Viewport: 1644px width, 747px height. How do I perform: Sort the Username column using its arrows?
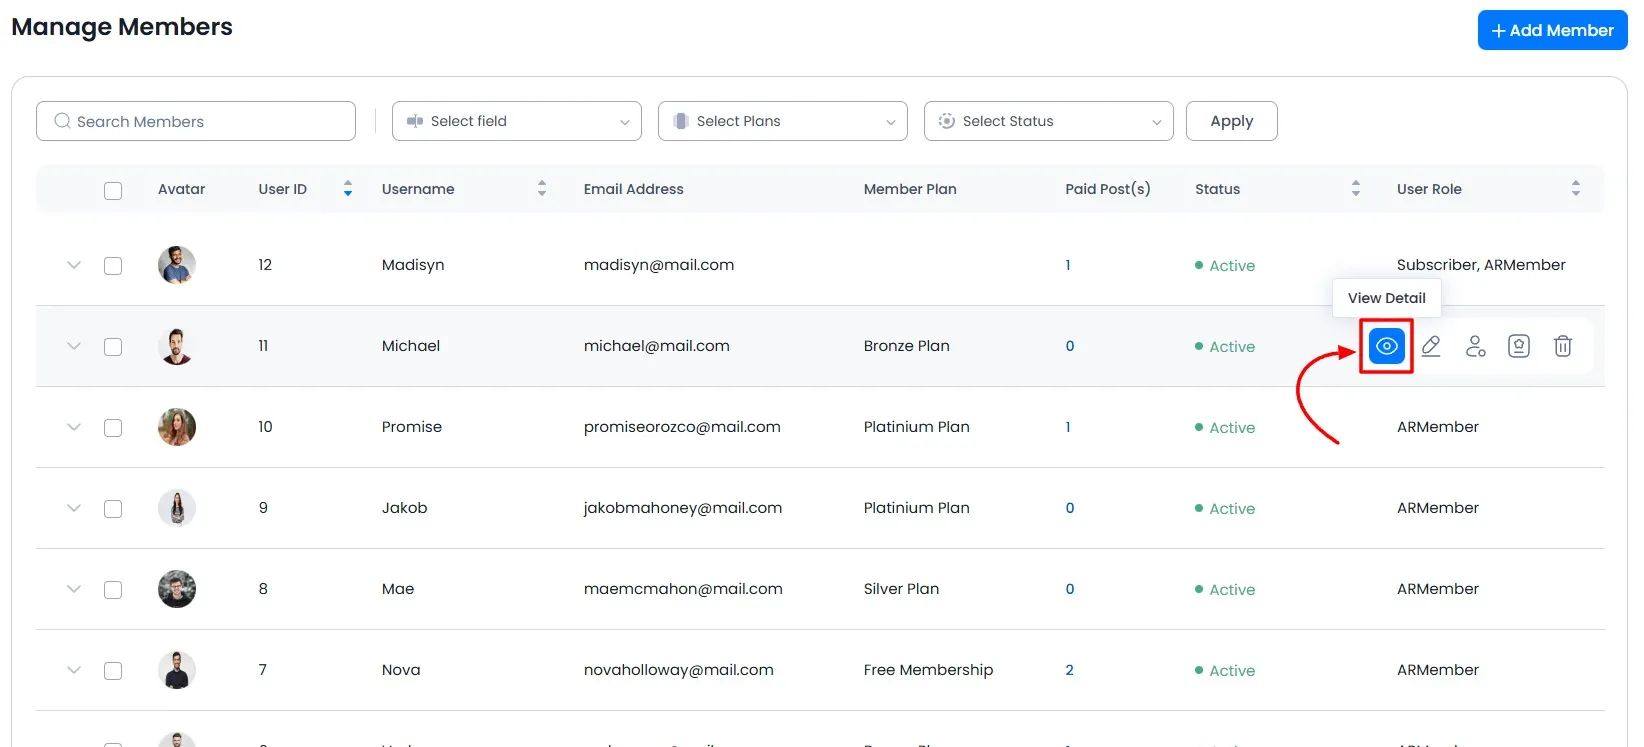click(x=542, y=188)
